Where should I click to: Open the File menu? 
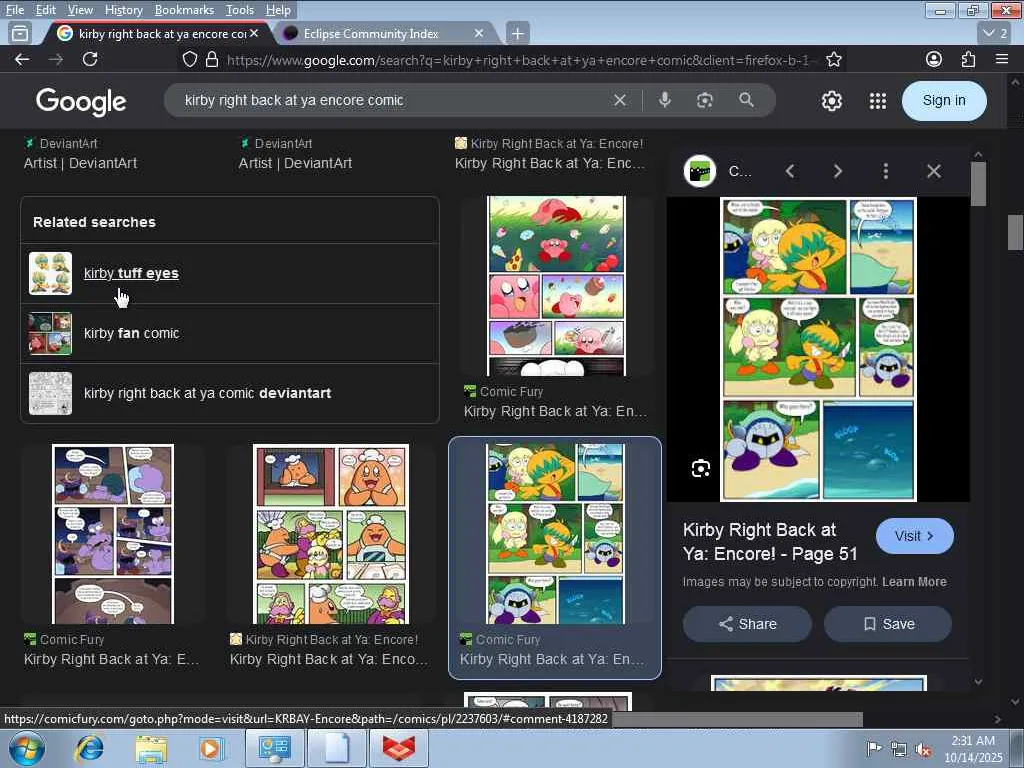click(x=14, y=10)
